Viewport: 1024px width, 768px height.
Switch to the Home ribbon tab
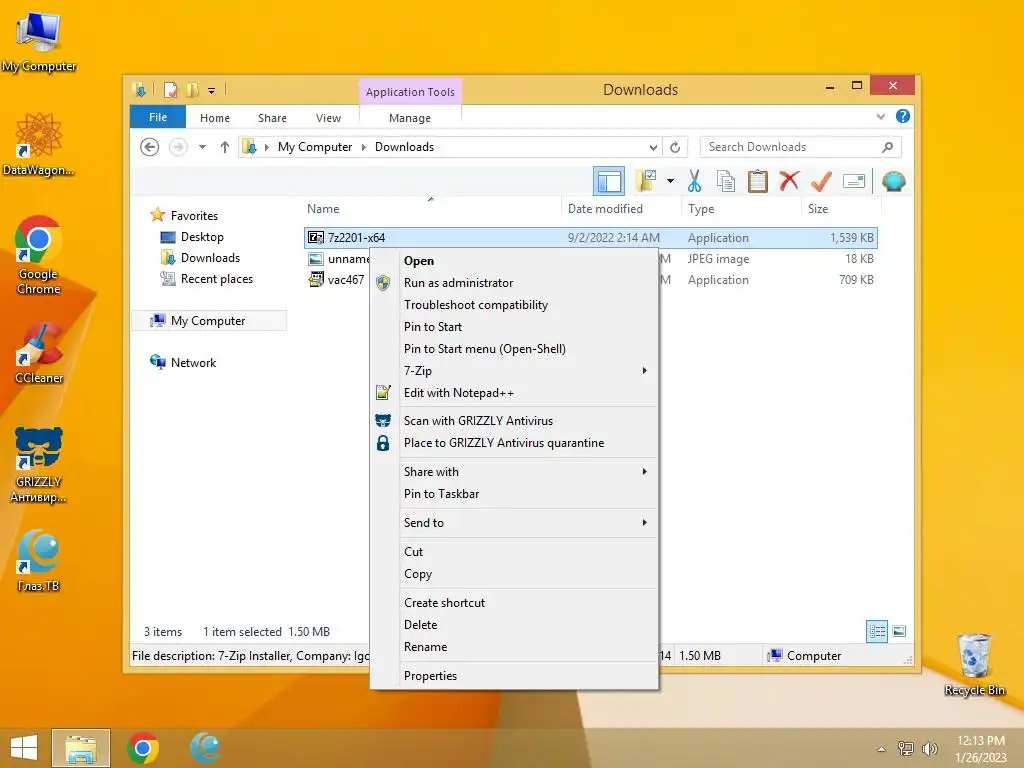(215, 118)
